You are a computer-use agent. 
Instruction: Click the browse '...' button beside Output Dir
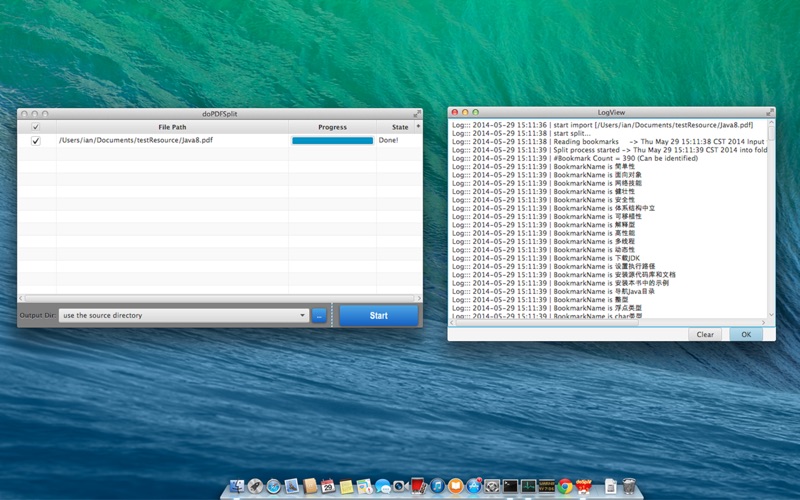click(319, 316)
